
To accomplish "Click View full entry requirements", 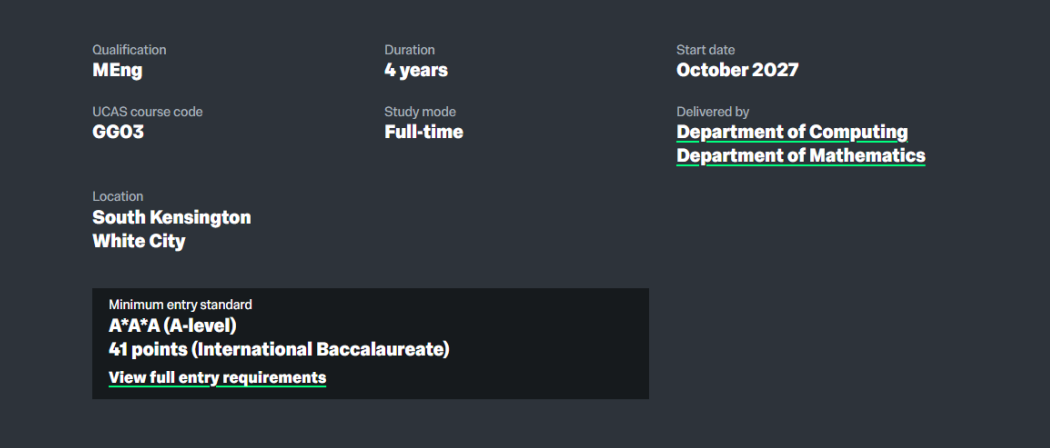I will pos(217,378).
